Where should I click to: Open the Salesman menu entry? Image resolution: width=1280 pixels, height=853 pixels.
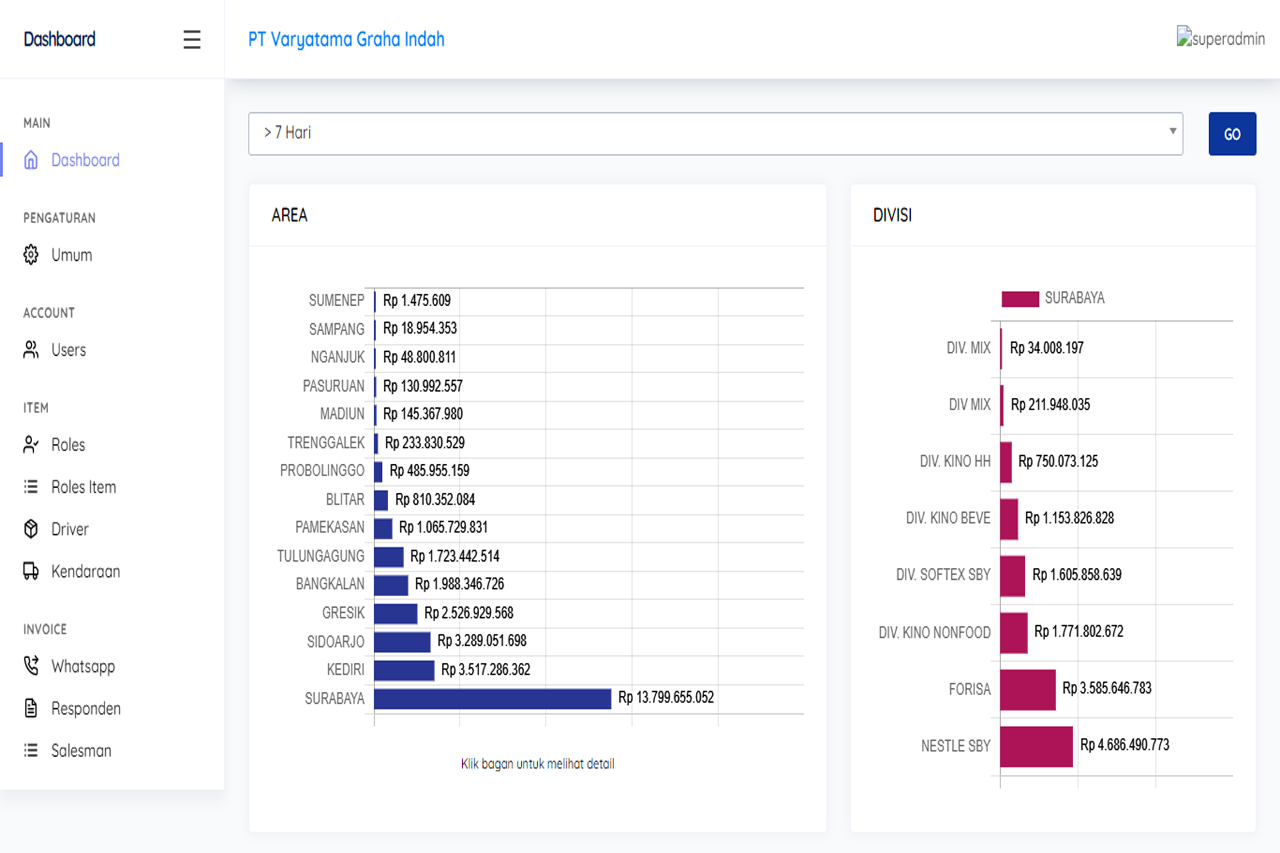point(81,750)
